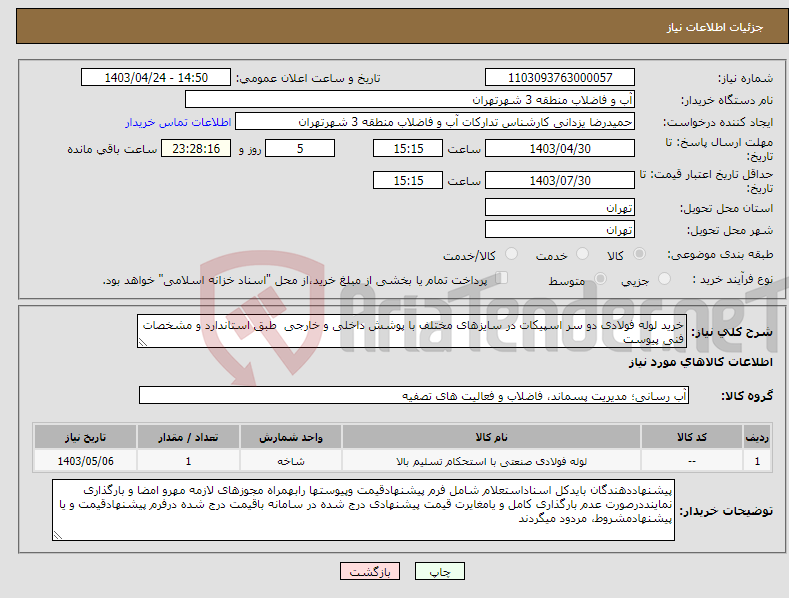Click the need number field 1103093763000057
Screen dimensions: 789x598
[x=560, y=78]
